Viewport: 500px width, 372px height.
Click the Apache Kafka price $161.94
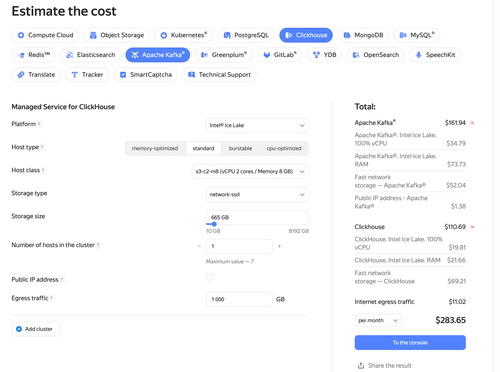(x=455, y=123)
